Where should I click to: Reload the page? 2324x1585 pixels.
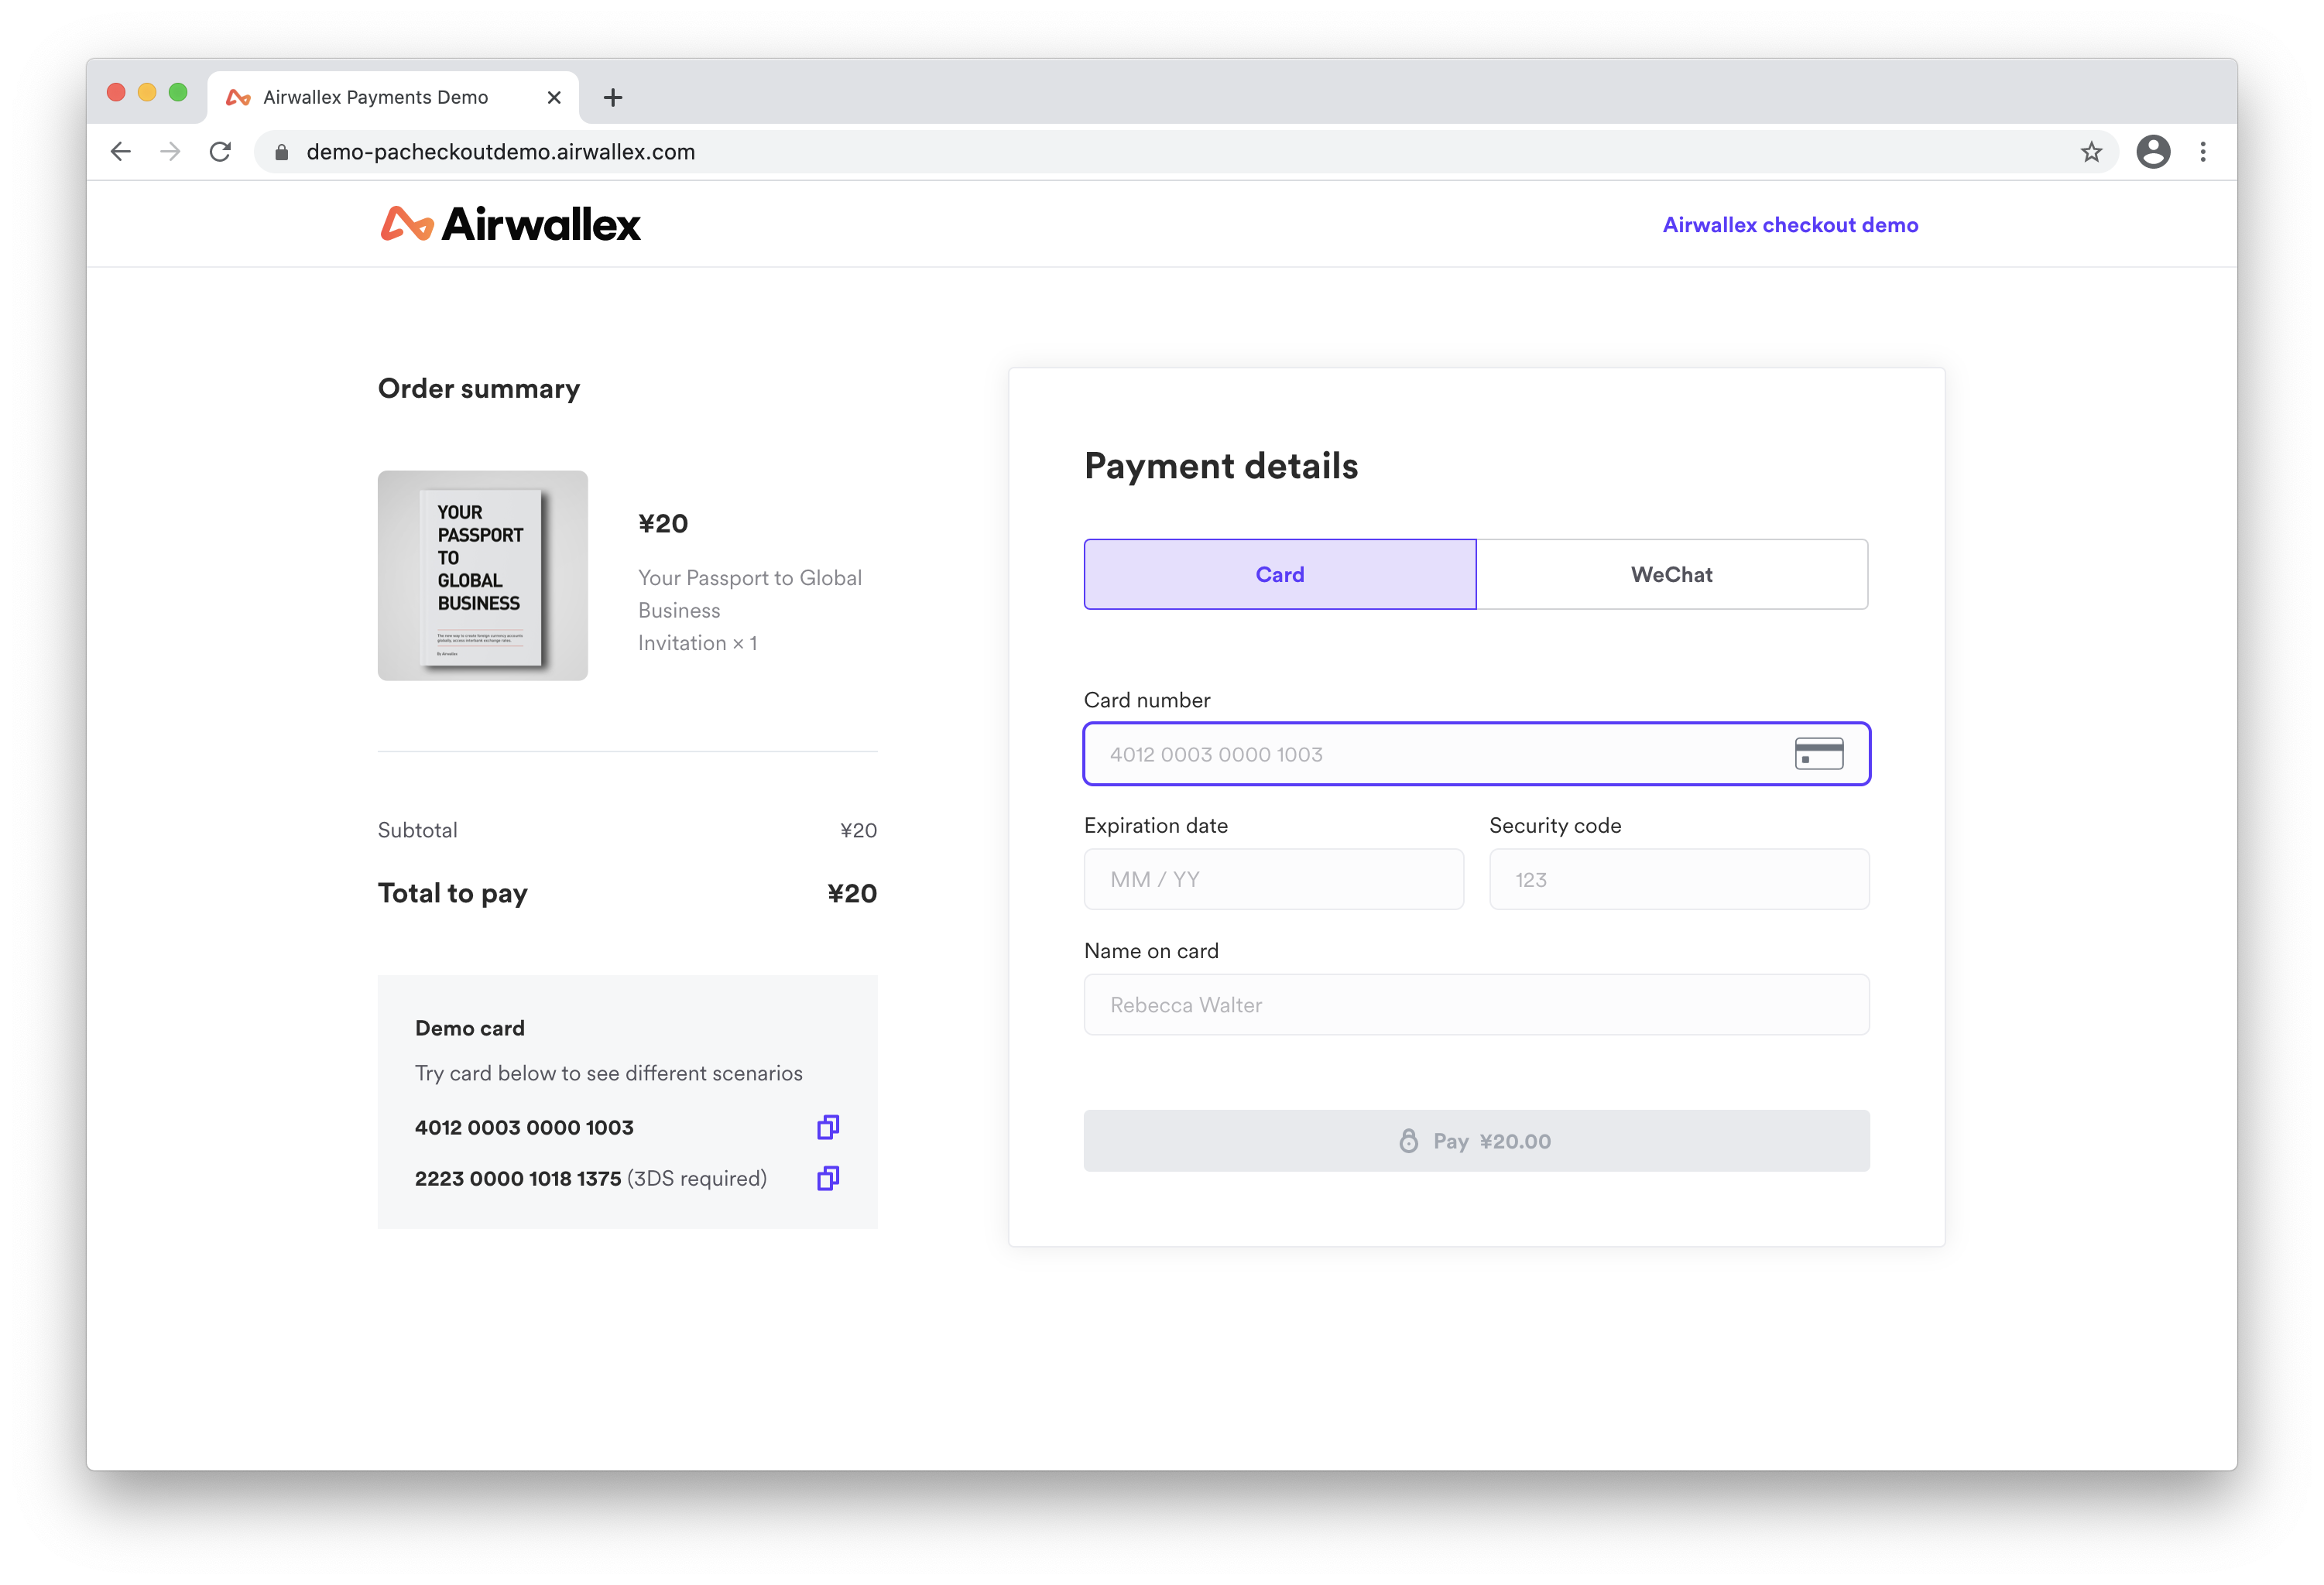[220, 152]
